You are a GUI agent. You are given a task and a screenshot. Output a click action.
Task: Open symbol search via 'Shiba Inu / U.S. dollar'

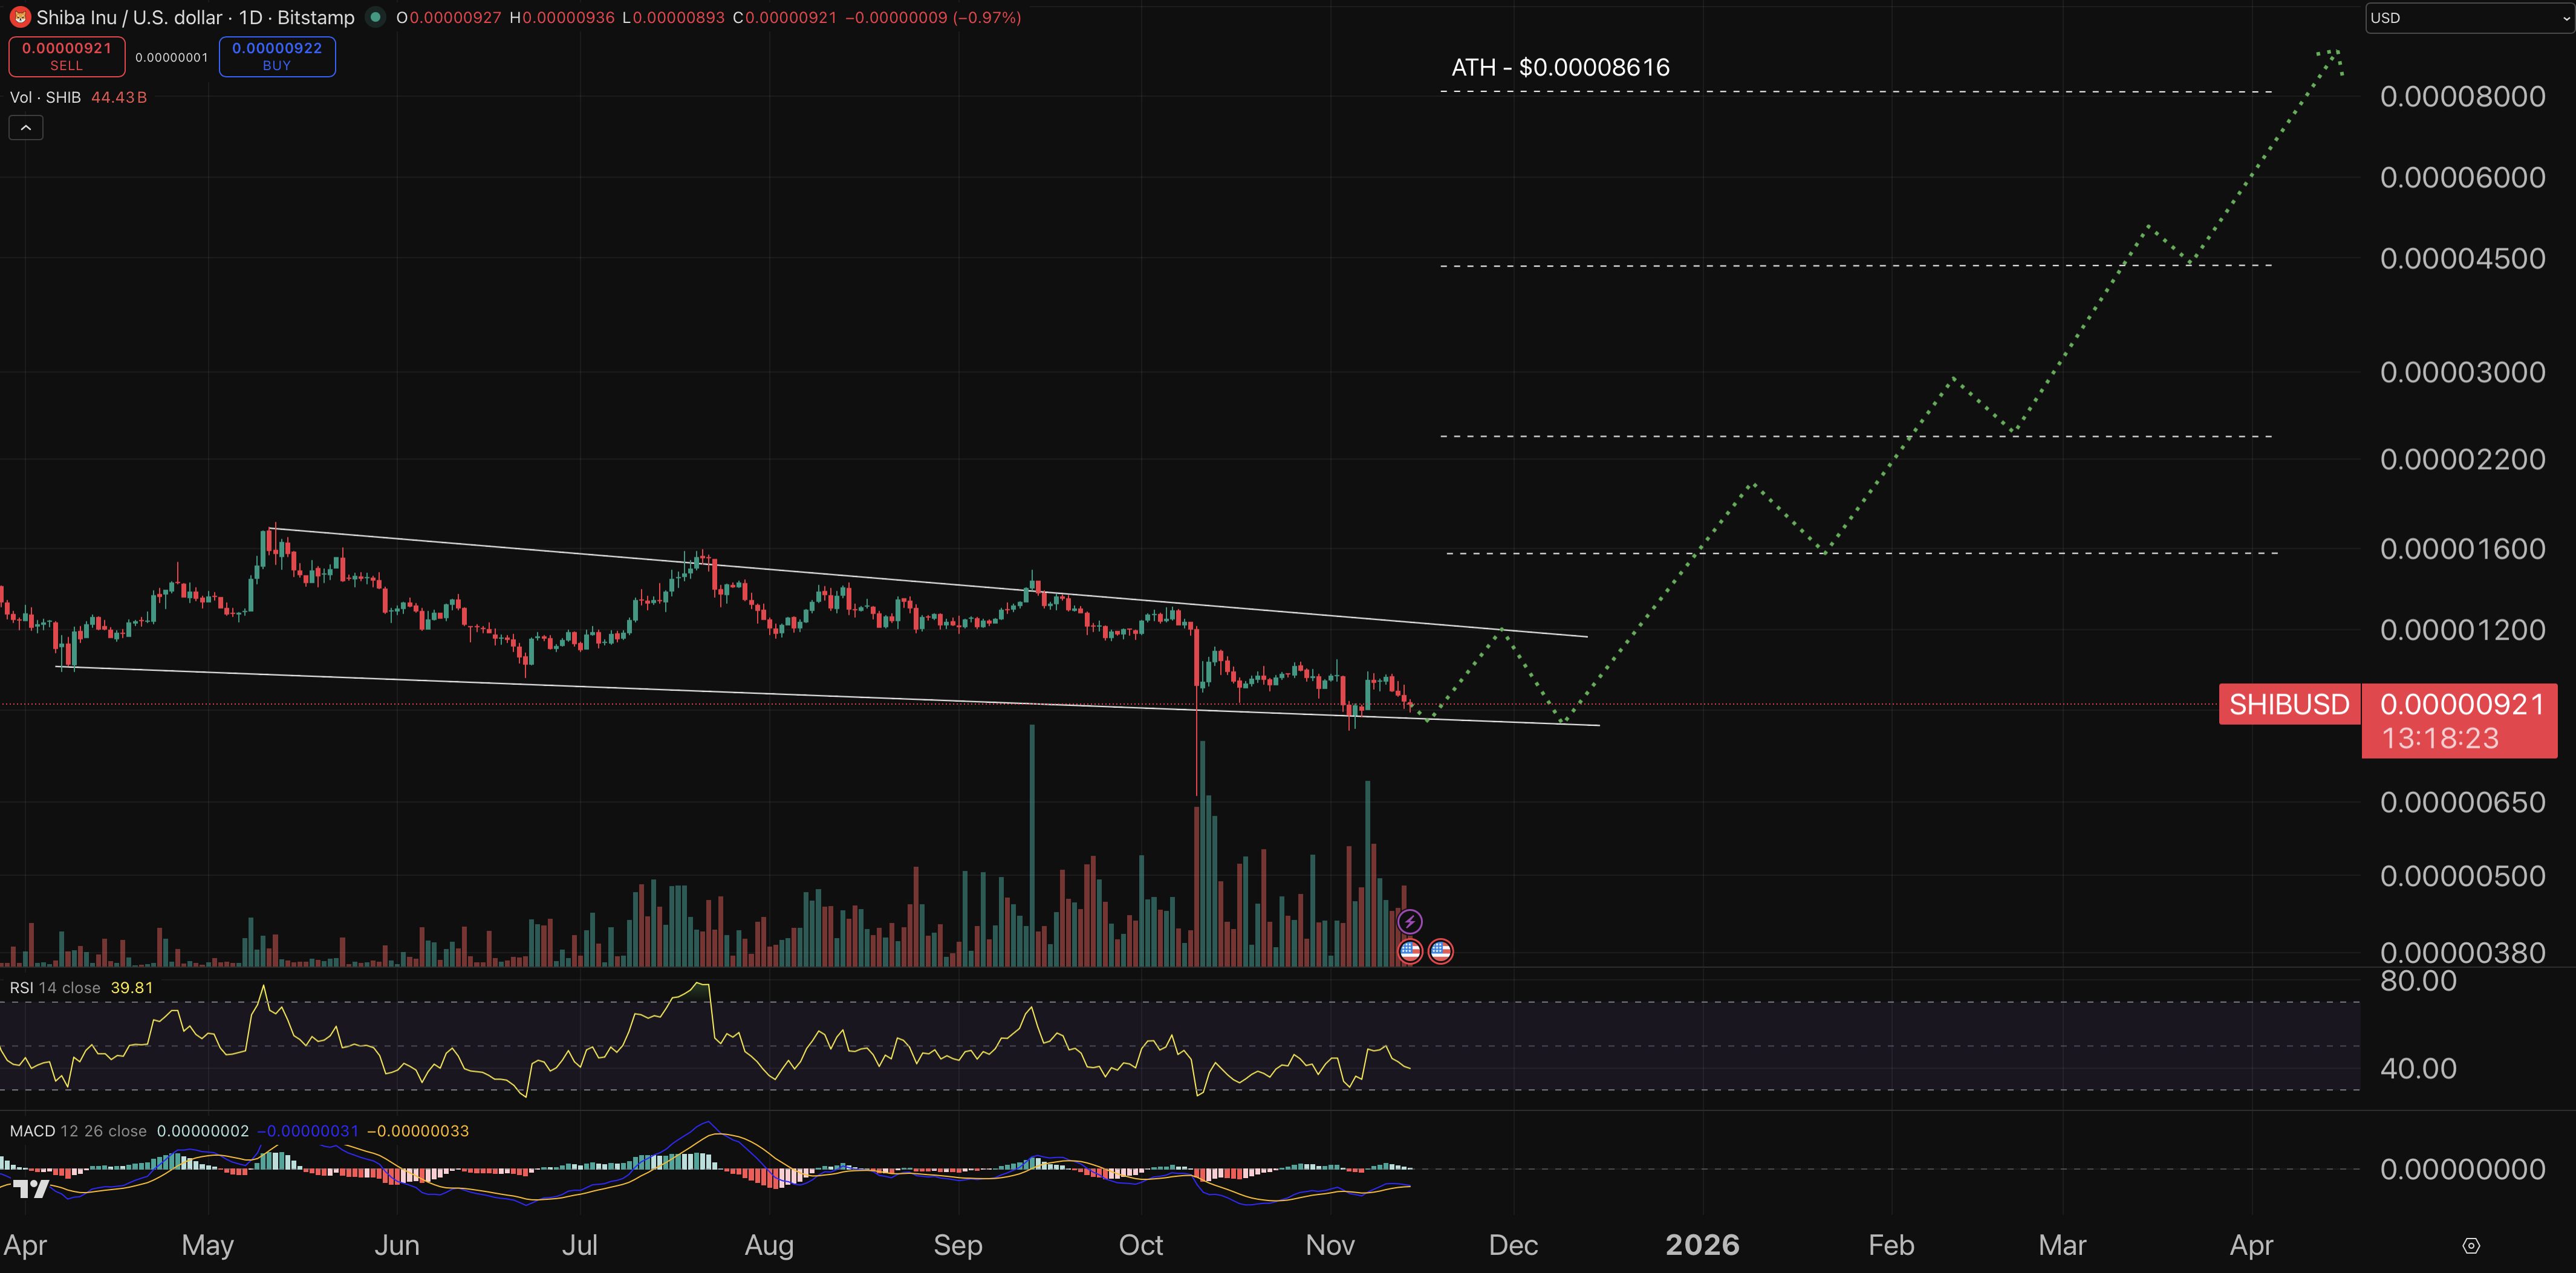tap(130, 17)
